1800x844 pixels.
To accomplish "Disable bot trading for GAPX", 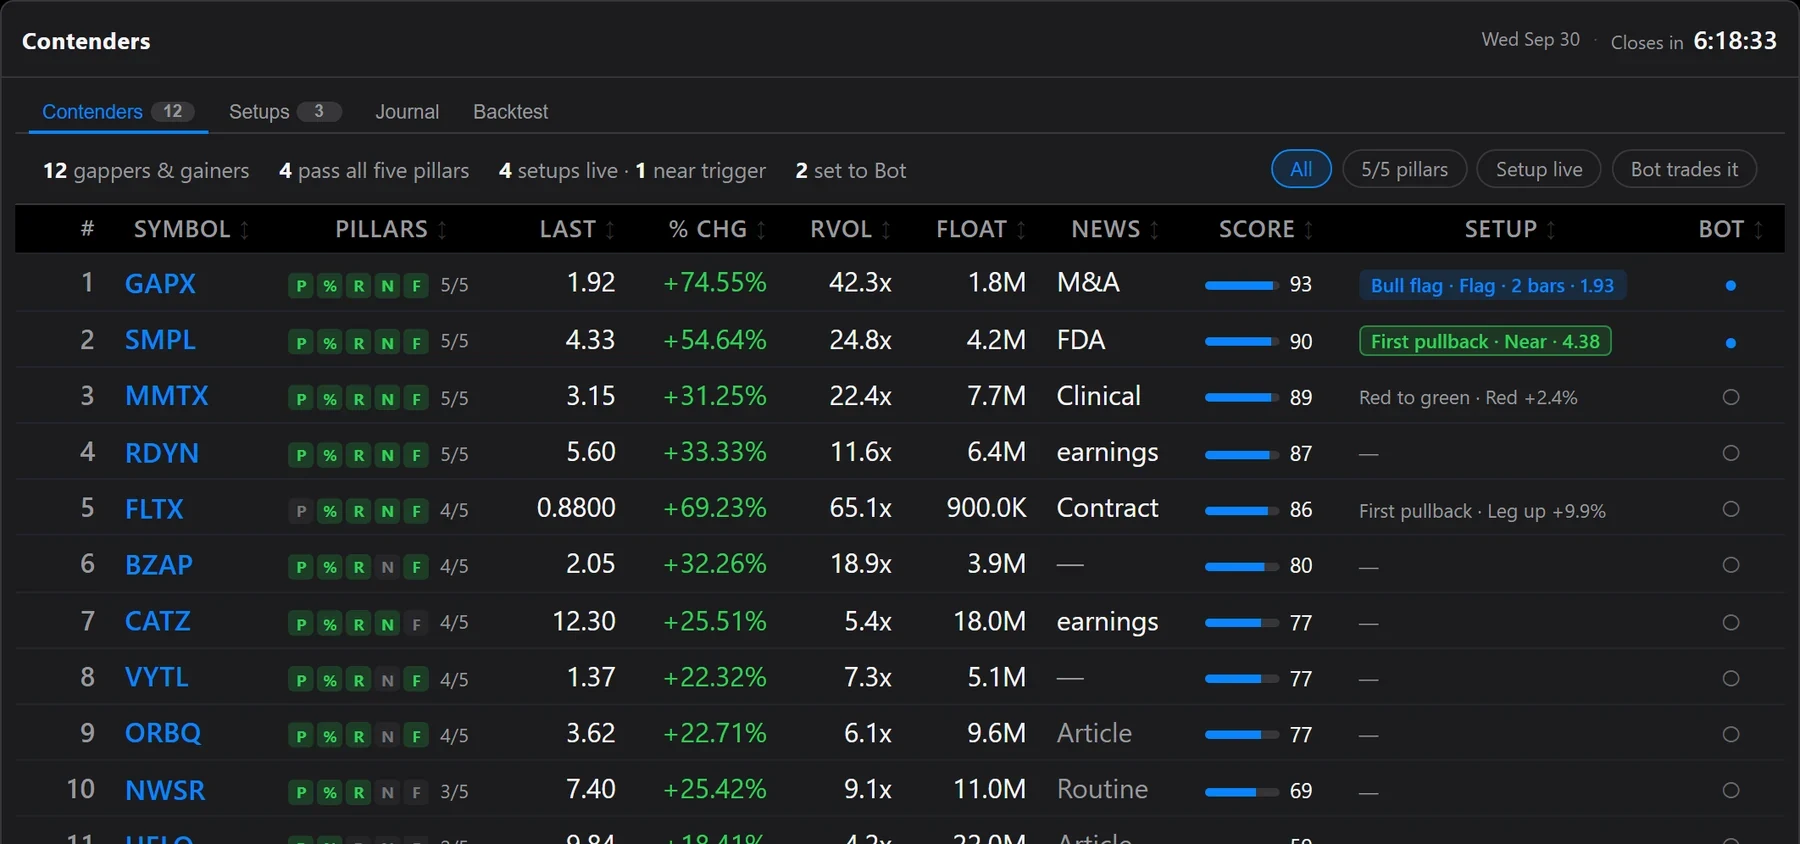I will tap(1731, 285).
